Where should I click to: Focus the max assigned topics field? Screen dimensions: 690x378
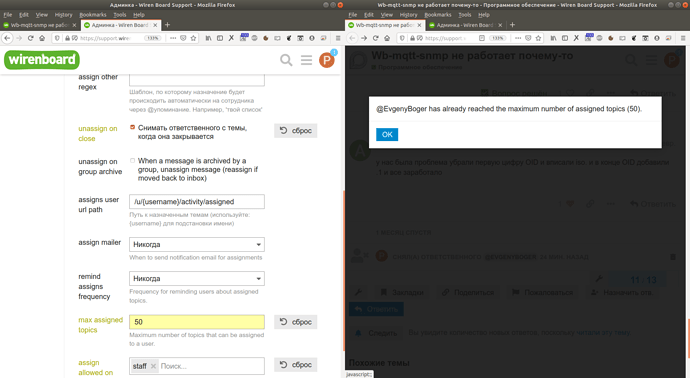click(197, 322)
